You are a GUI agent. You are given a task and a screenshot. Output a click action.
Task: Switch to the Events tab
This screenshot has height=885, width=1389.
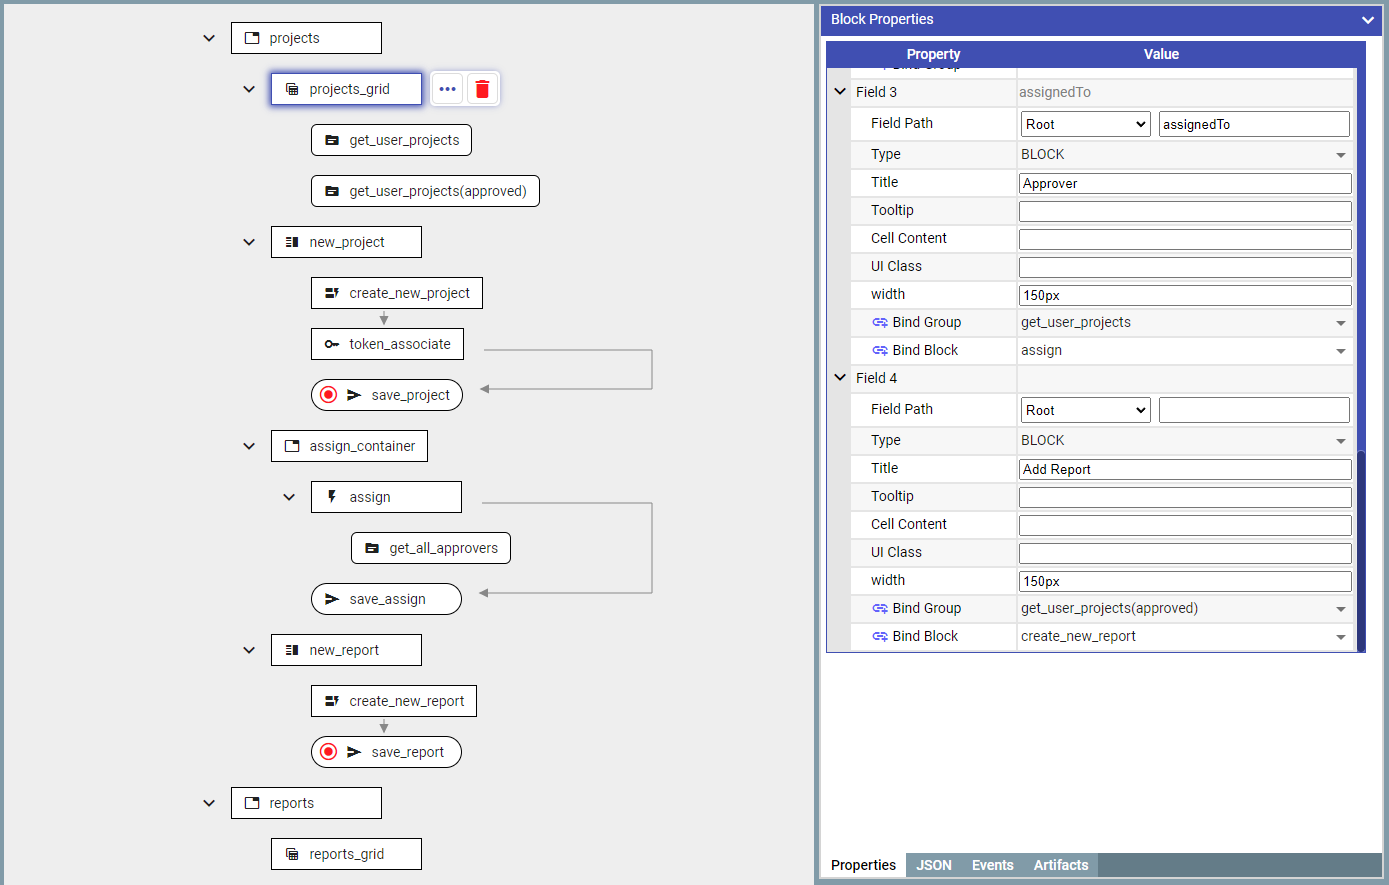point(992,865)
